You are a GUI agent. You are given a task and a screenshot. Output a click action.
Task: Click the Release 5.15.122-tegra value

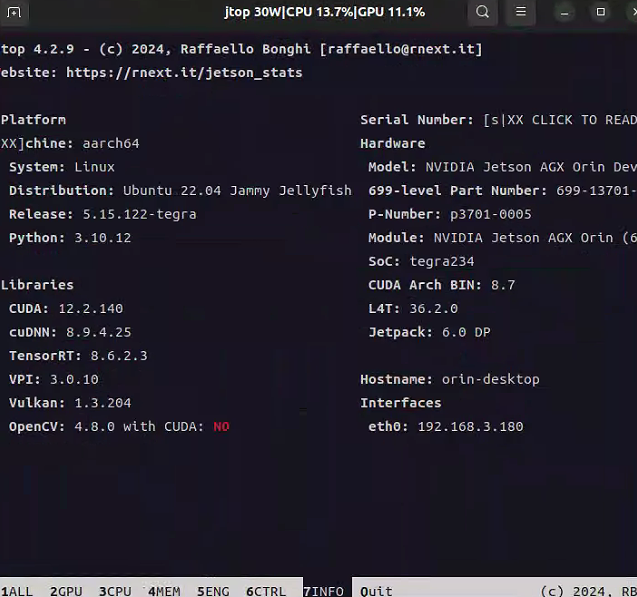click(x=139, y=214)
